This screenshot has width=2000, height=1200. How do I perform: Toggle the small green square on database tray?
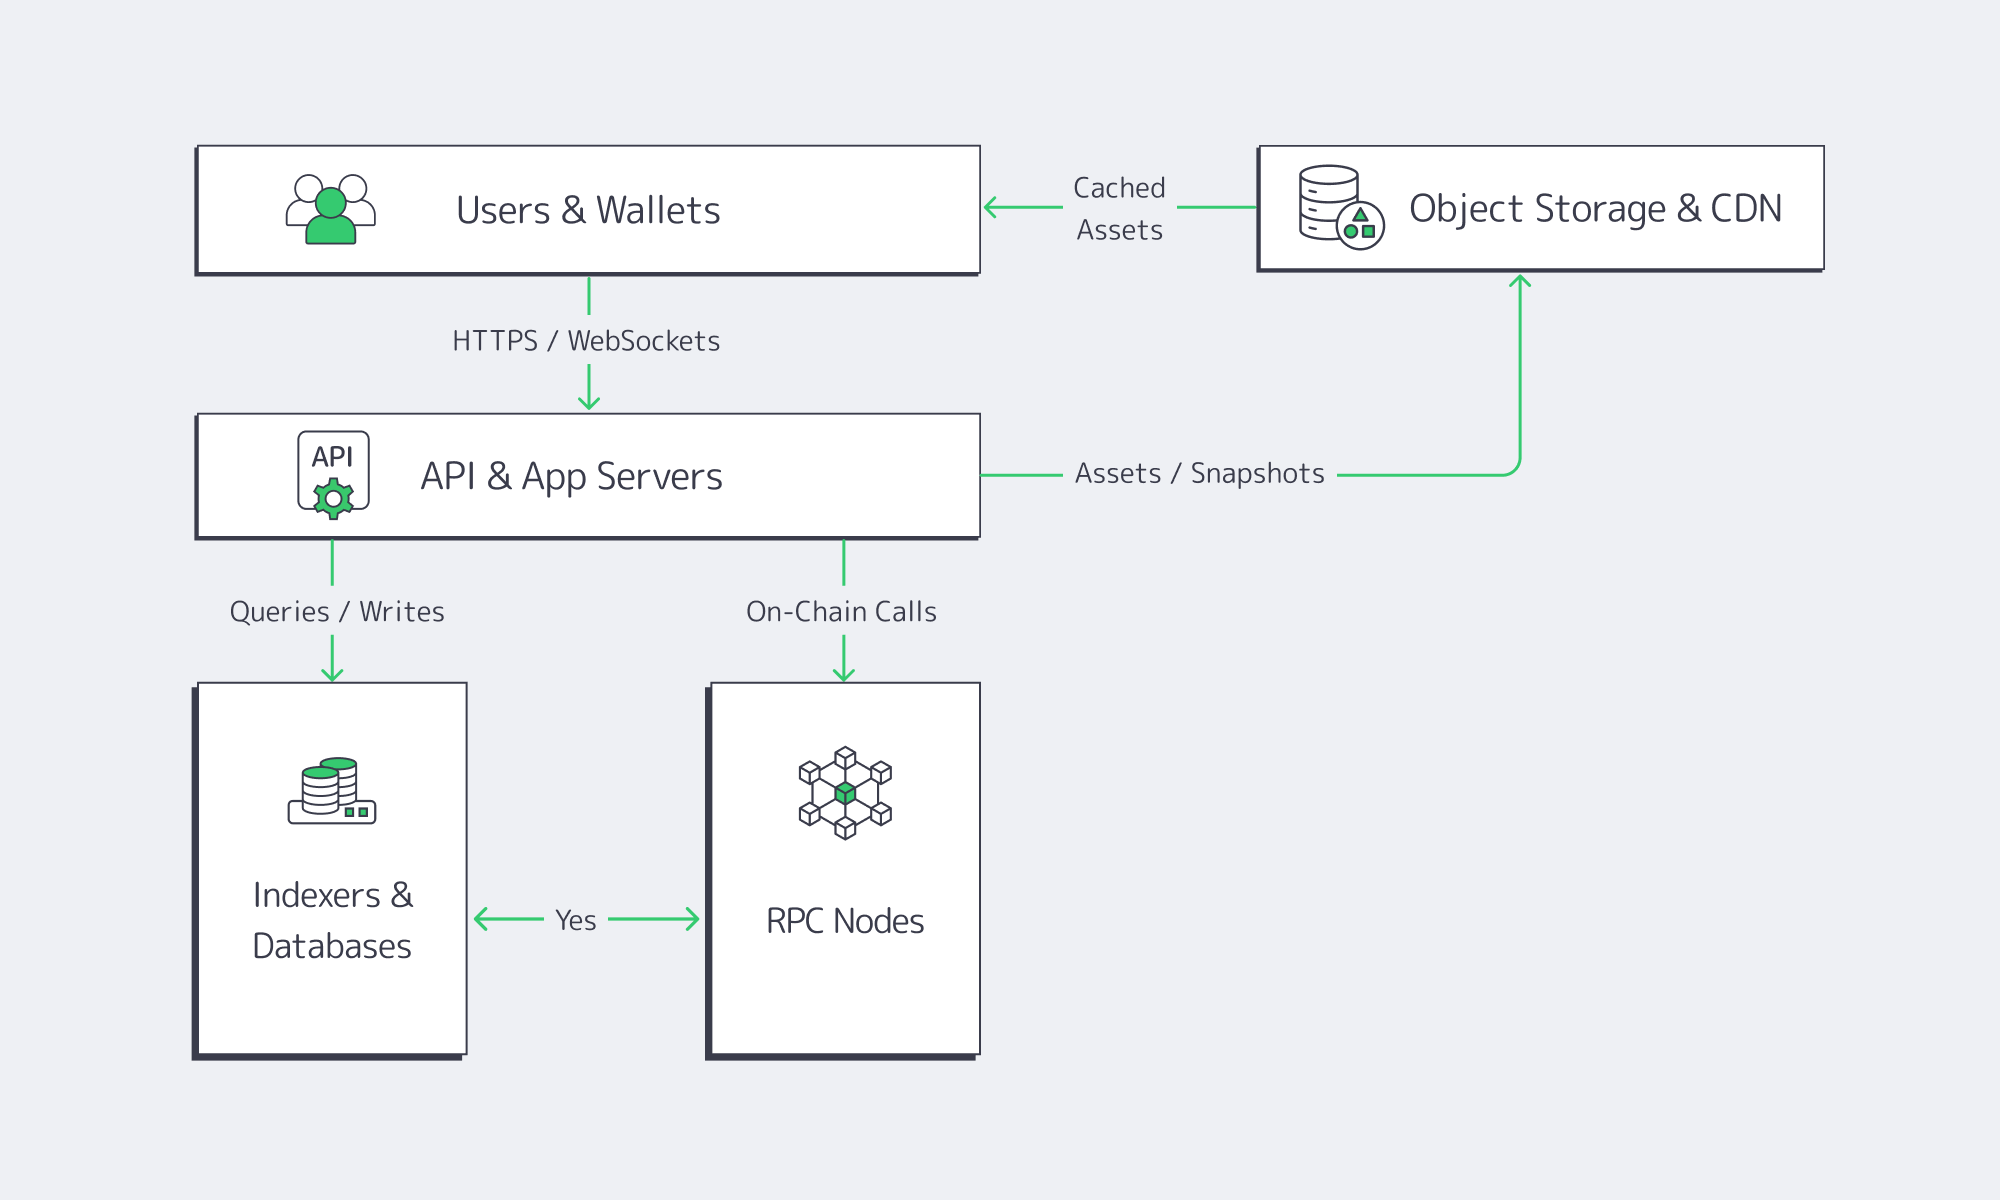coord(350,812)
